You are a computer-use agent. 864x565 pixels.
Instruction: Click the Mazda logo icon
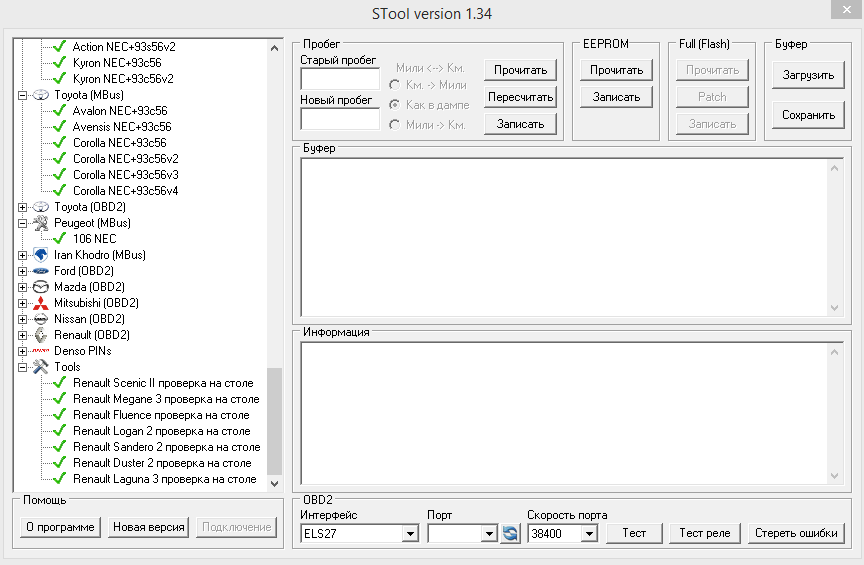point(41,287)
